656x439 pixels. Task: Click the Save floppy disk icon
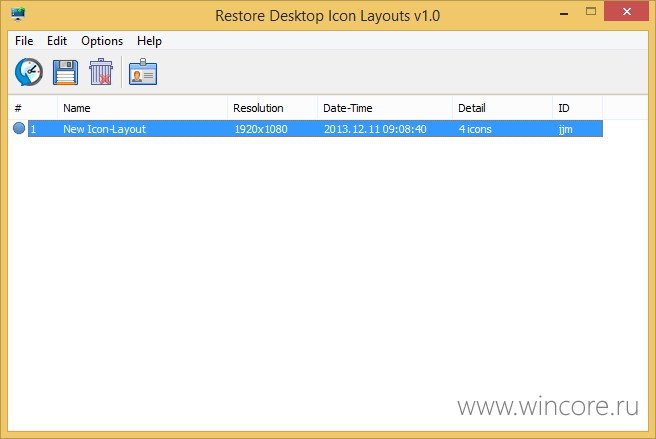pos(65,72)
